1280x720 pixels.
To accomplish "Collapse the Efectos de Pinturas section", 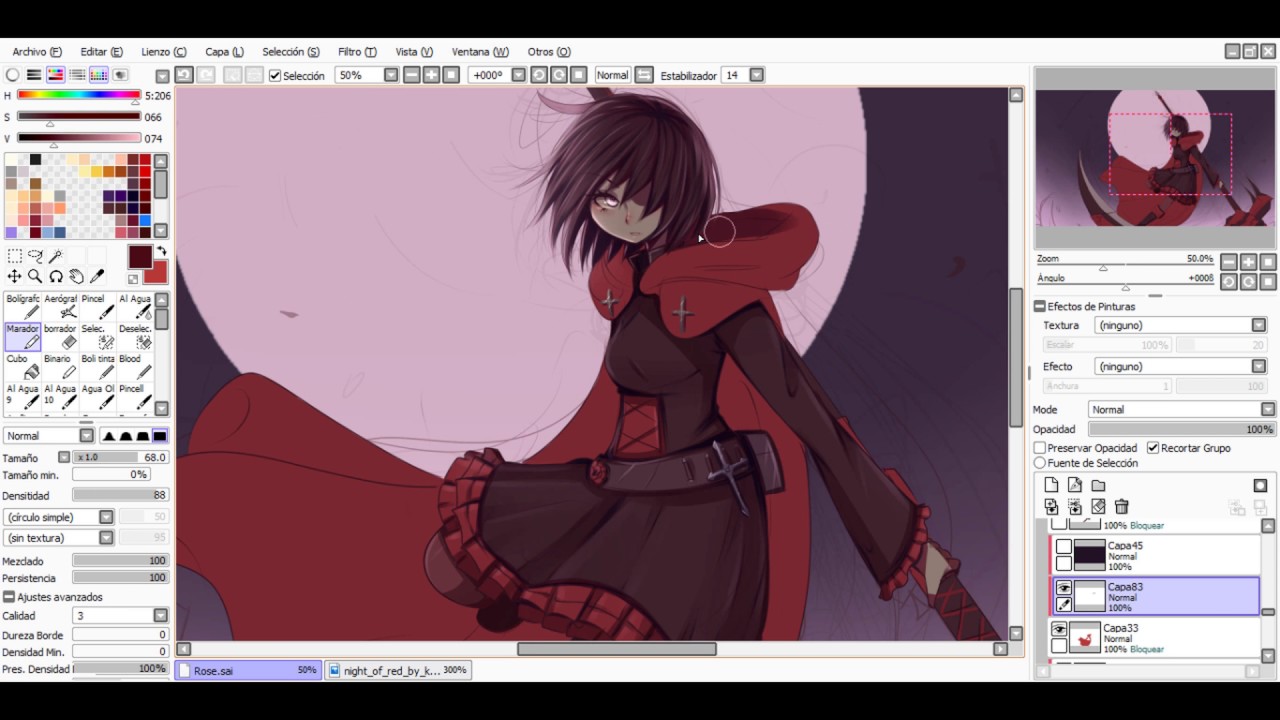I will 1040,306.
